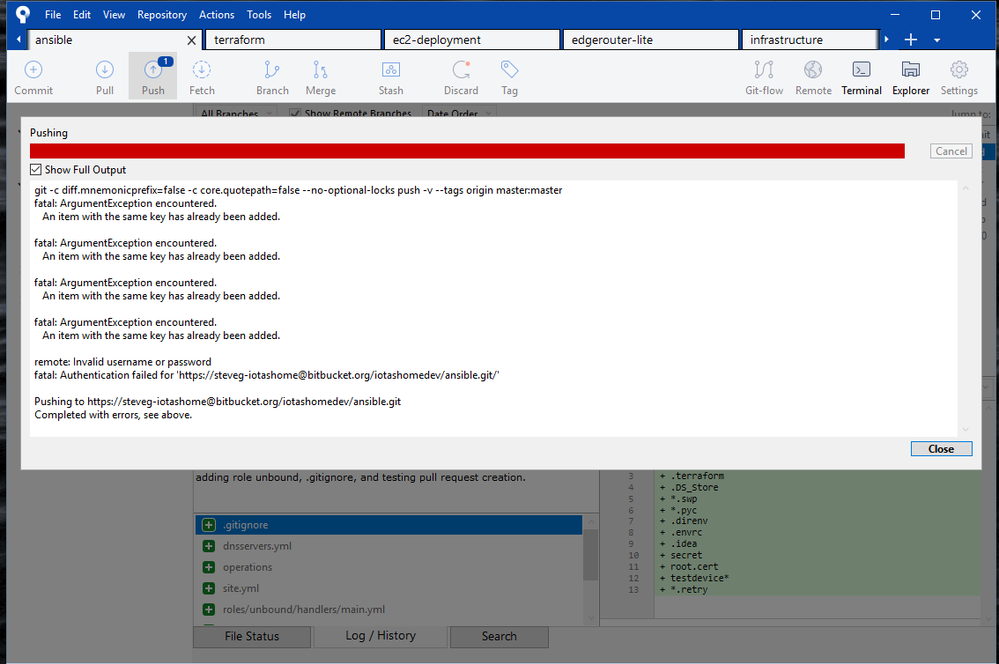
Task: Toggle Show Remote Branches checkbox
Action: [x=294, y=113]
